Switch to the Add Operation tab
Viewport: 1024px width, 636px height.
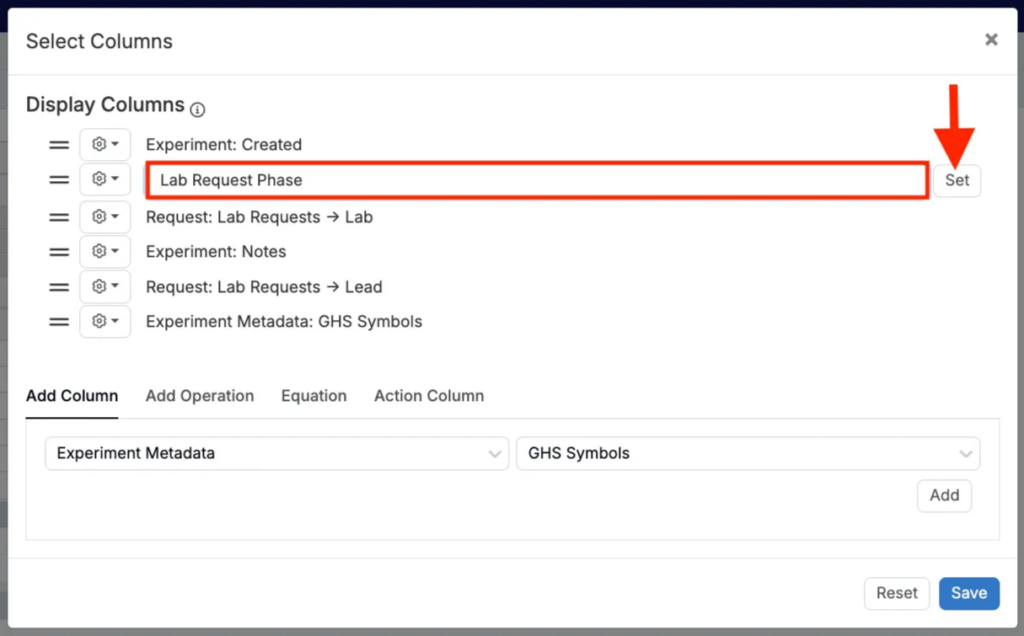pyautogui.click(x=200, y=396)
